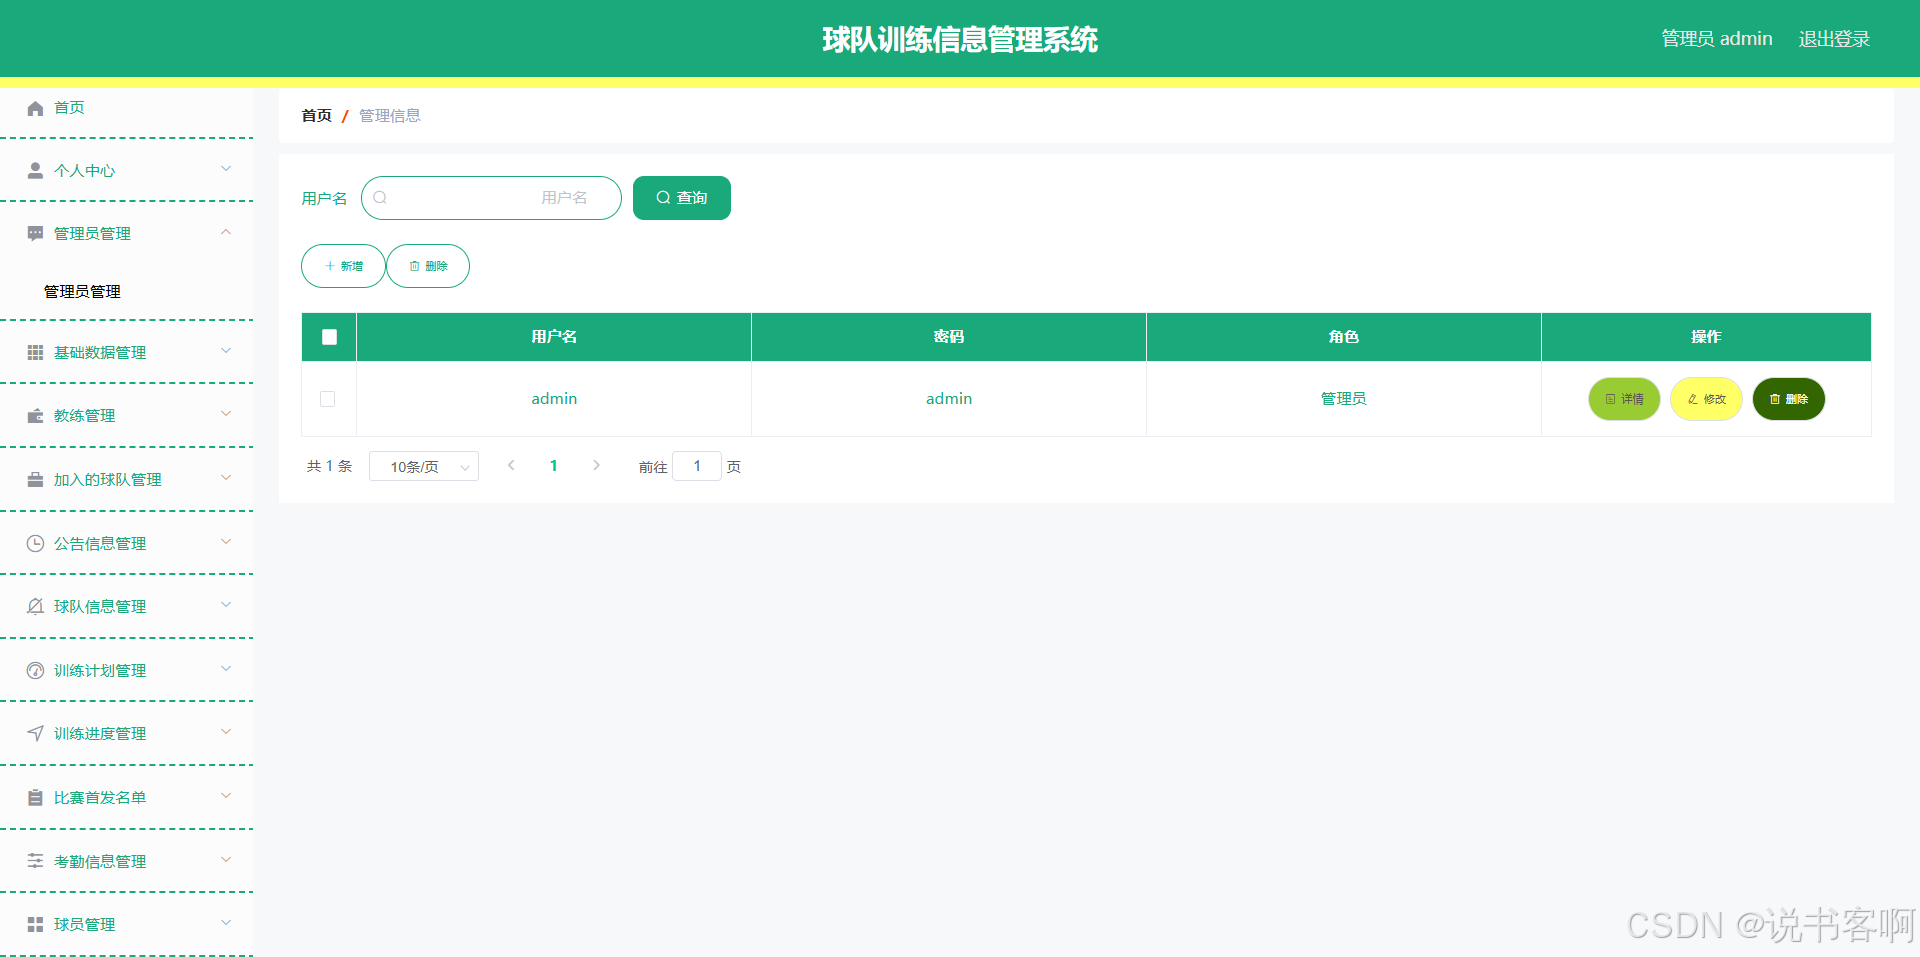
Task: Click the 管理信息 breadcrumb text
Action: pyautogui.click(x=390, y=116)
